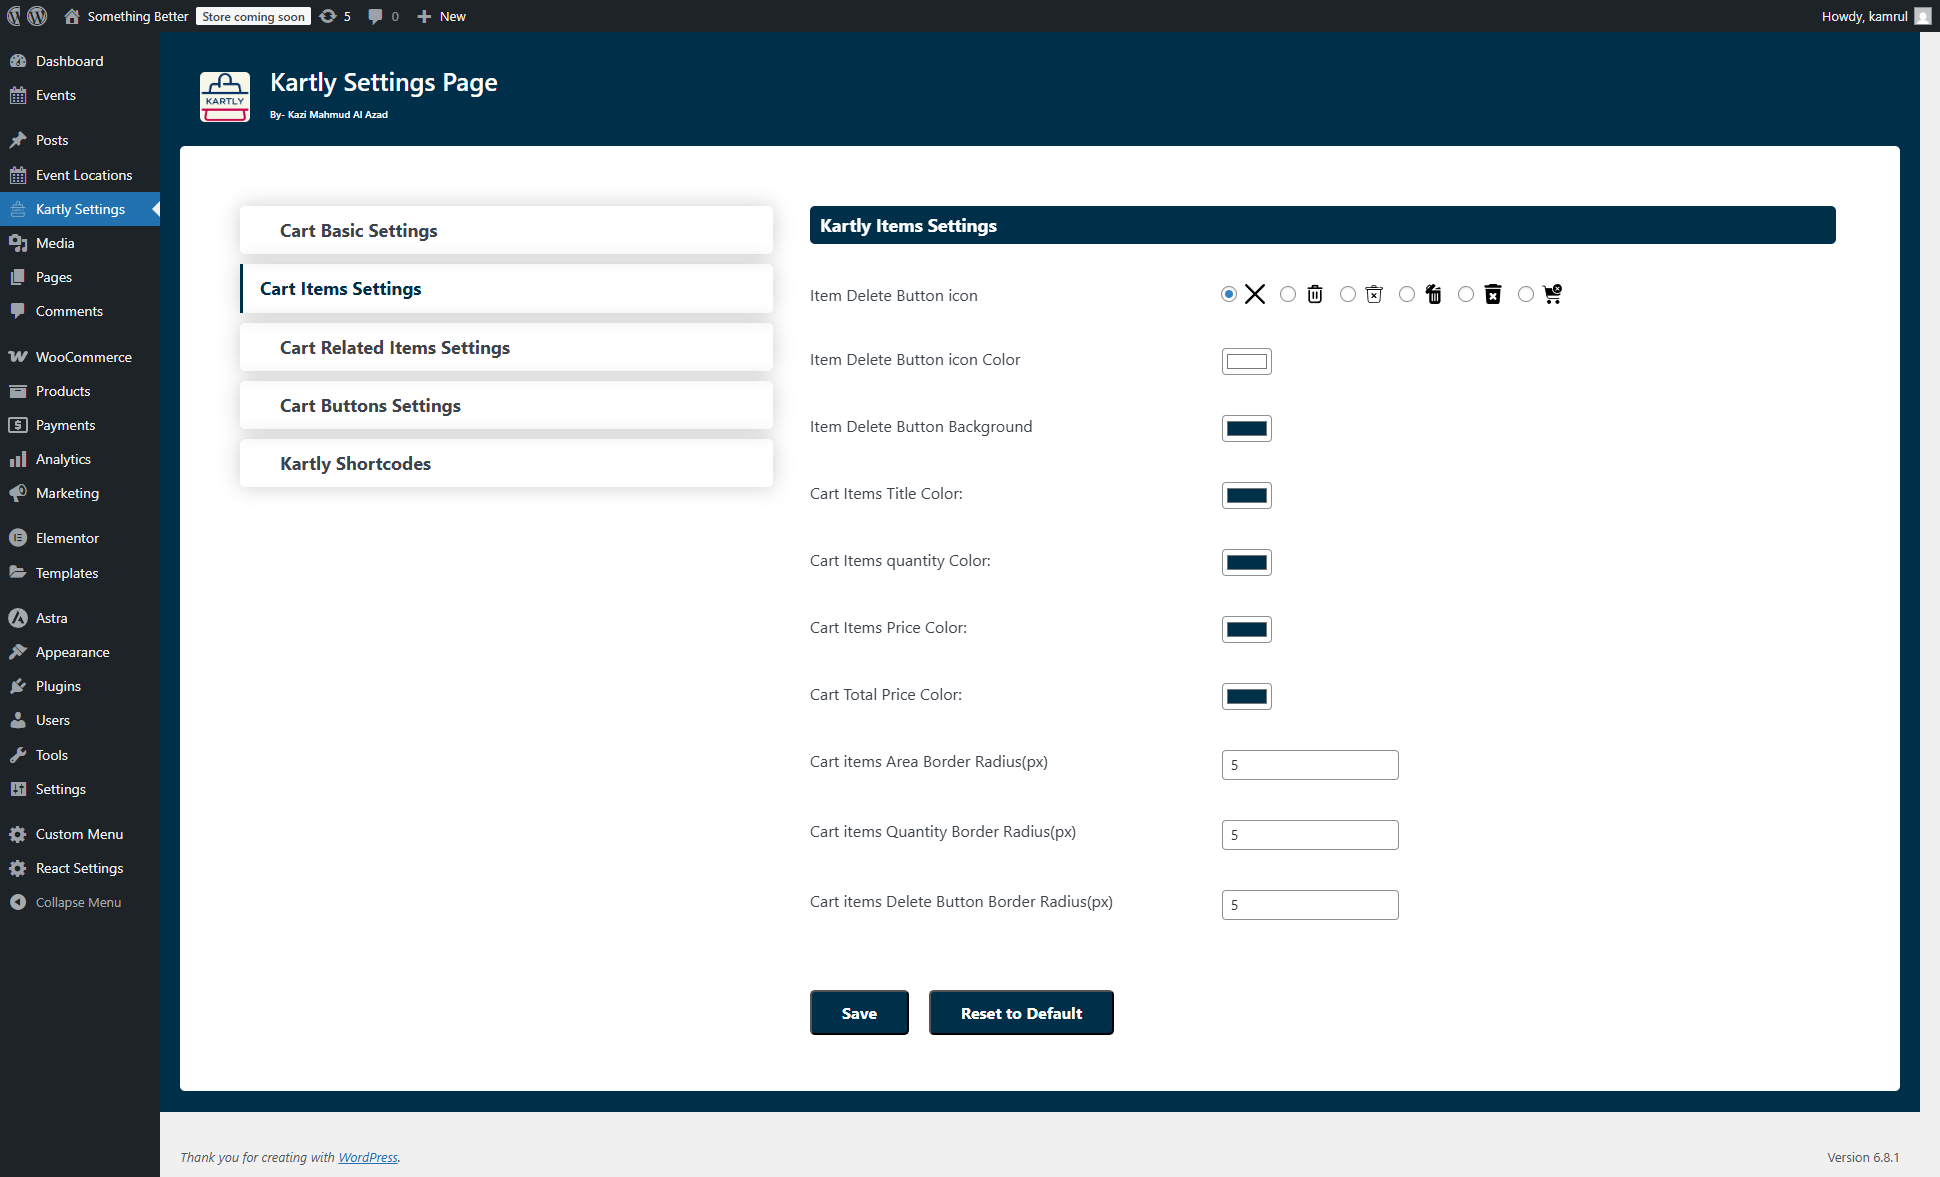Open Something Better site link
This screenshot has height=1177, width=1940.
click(x=138, y=16)
